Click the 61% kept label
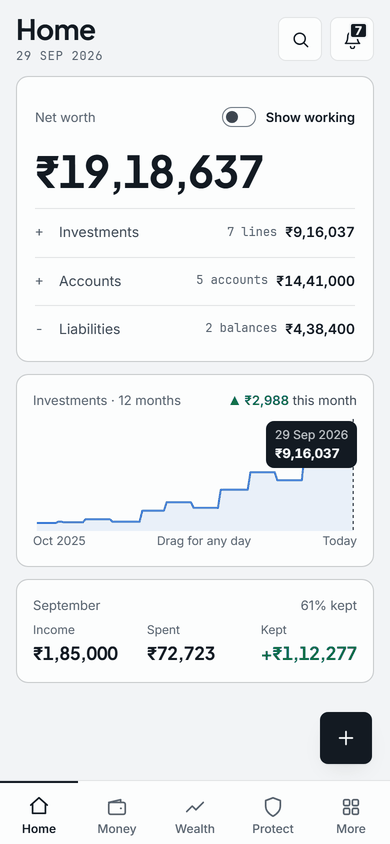Screen dimensions: 390x844 click(329, 606)
